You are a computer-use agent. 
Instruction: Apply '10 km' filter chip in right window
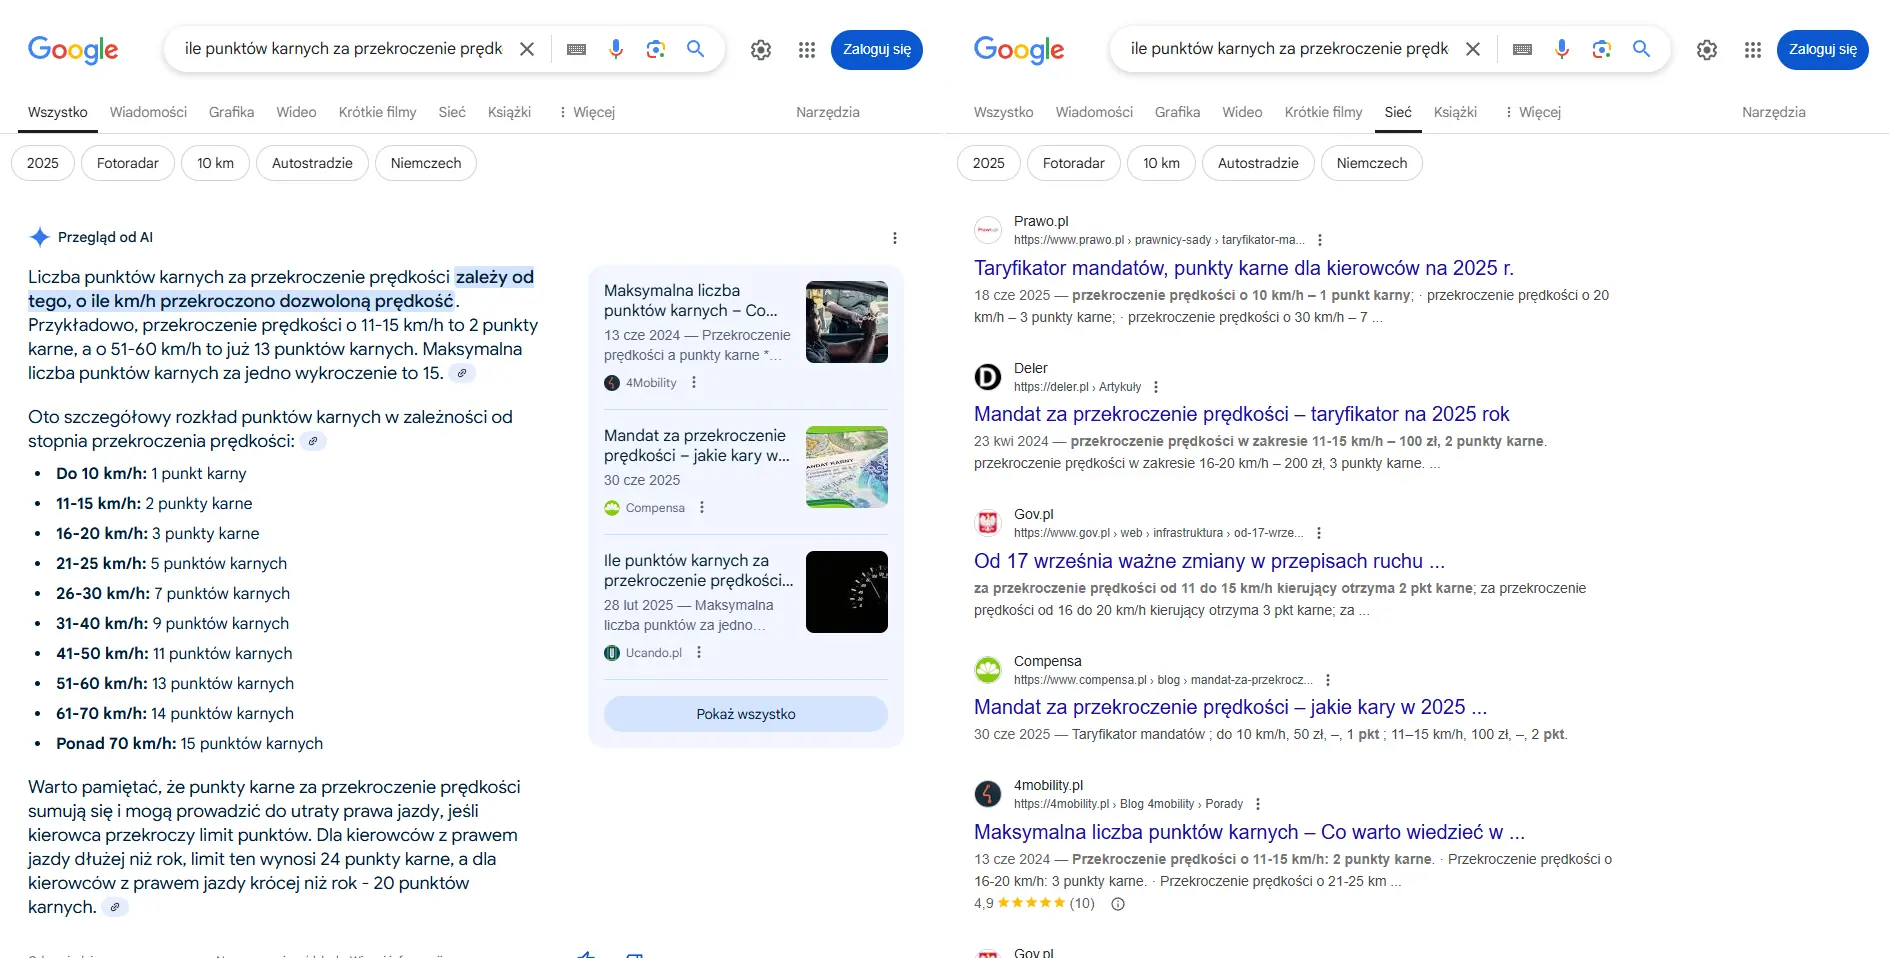click(1161, 163)
